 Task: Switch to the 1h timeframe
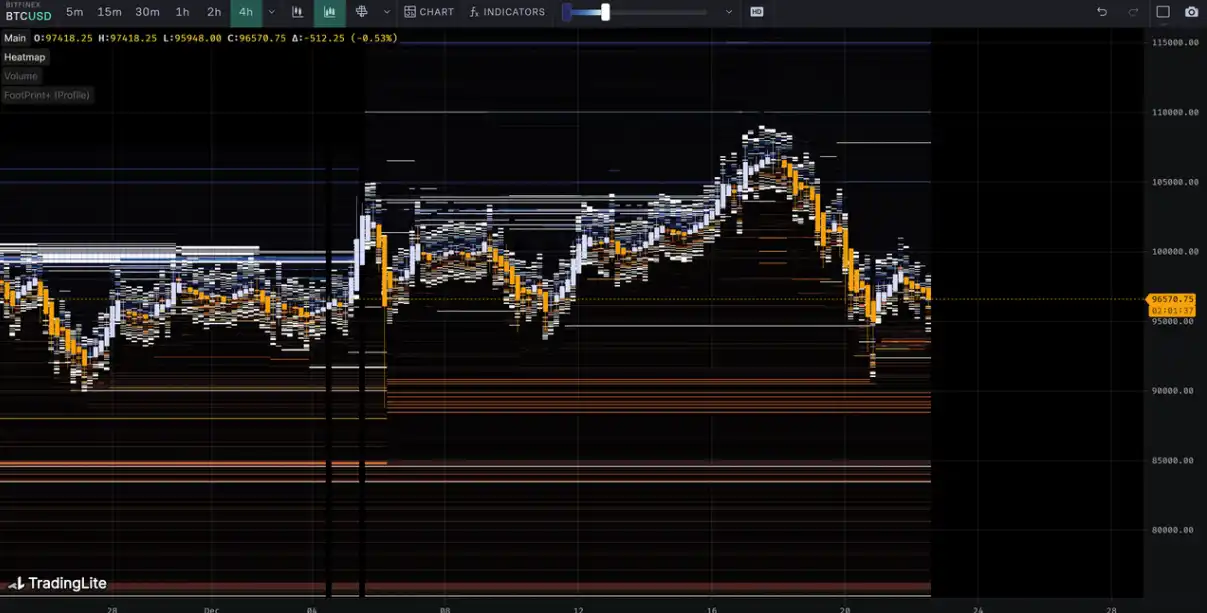(x=182, y=12)
